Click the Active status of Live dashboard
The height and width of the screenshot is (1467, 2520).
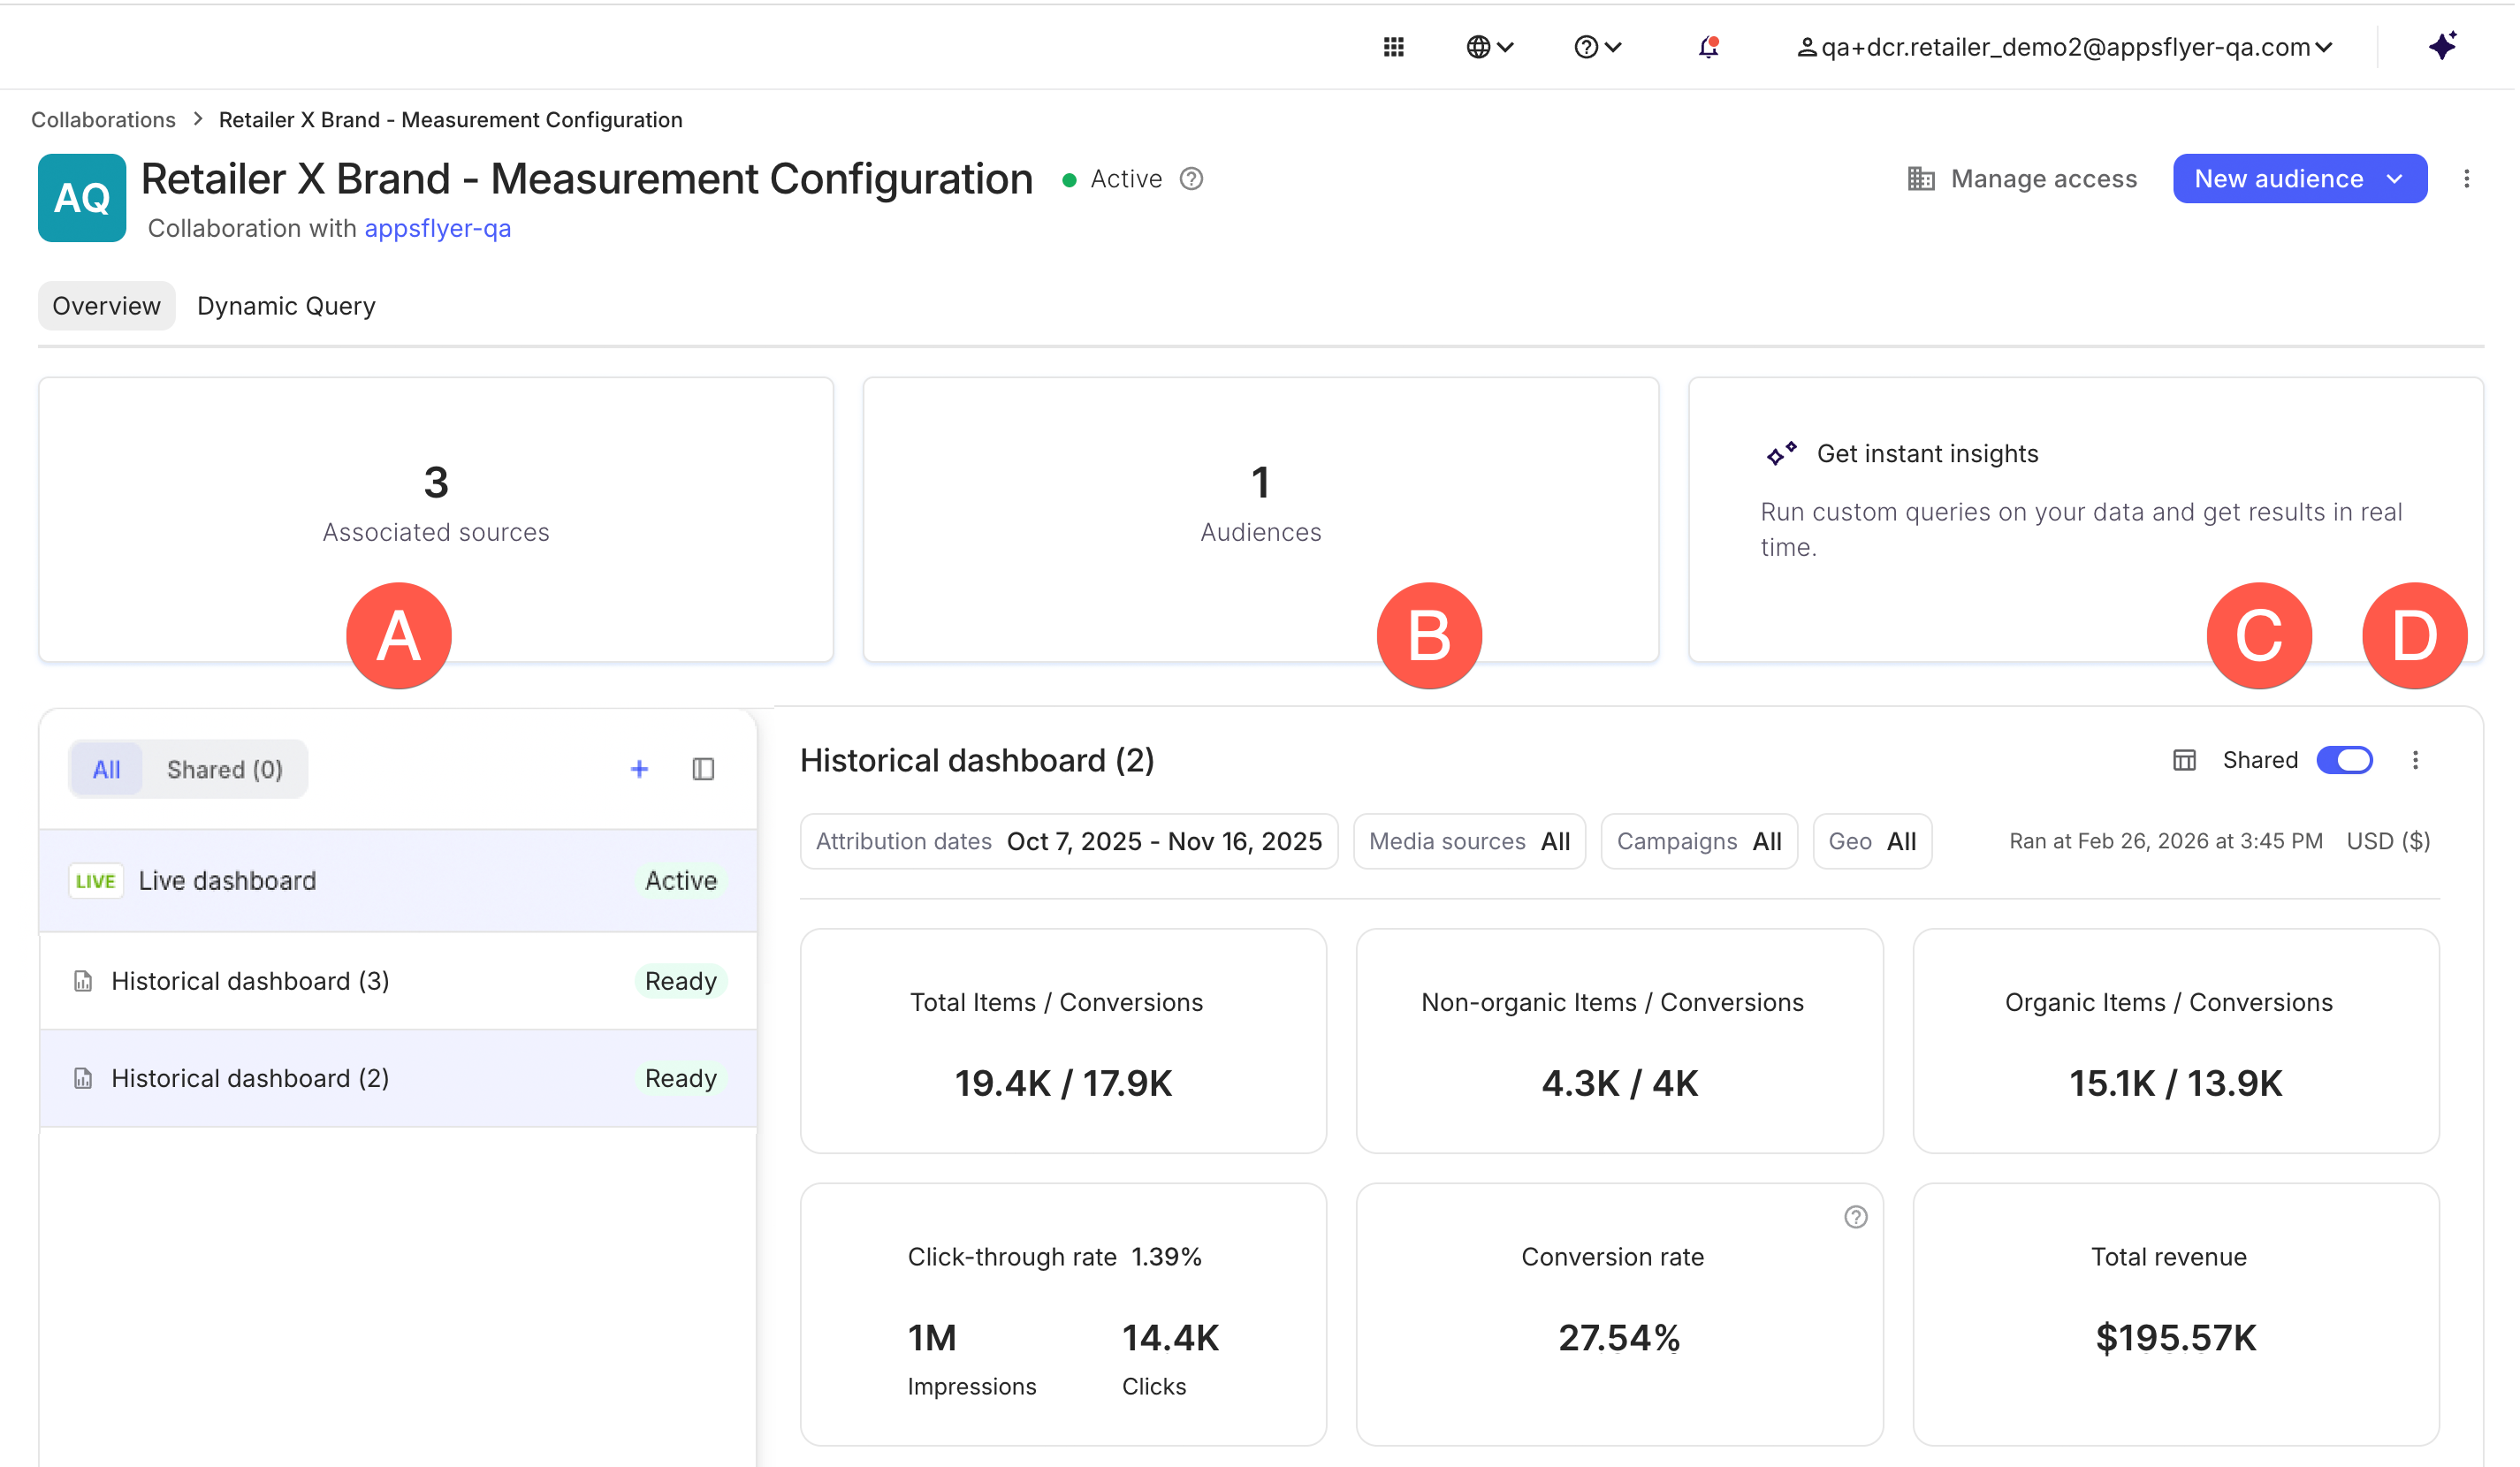pyautogui.click(x=681, y=881)
